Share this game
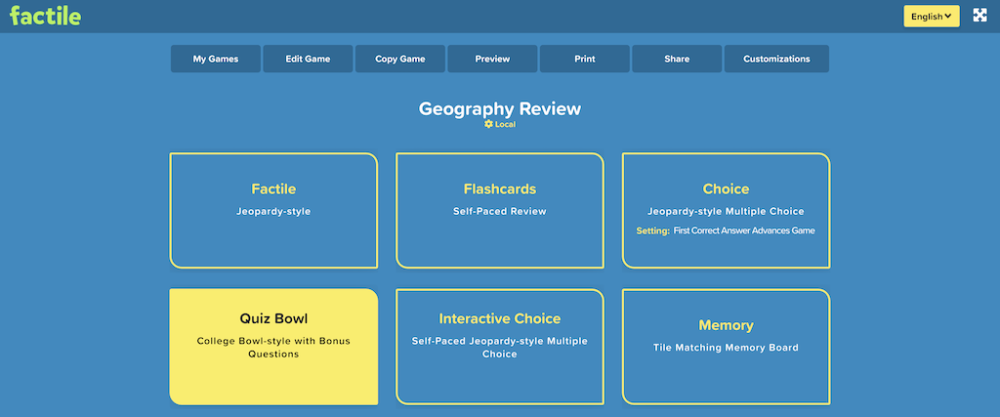The height and width of the screenshot is (417, 1000). (x=677, y=59)
